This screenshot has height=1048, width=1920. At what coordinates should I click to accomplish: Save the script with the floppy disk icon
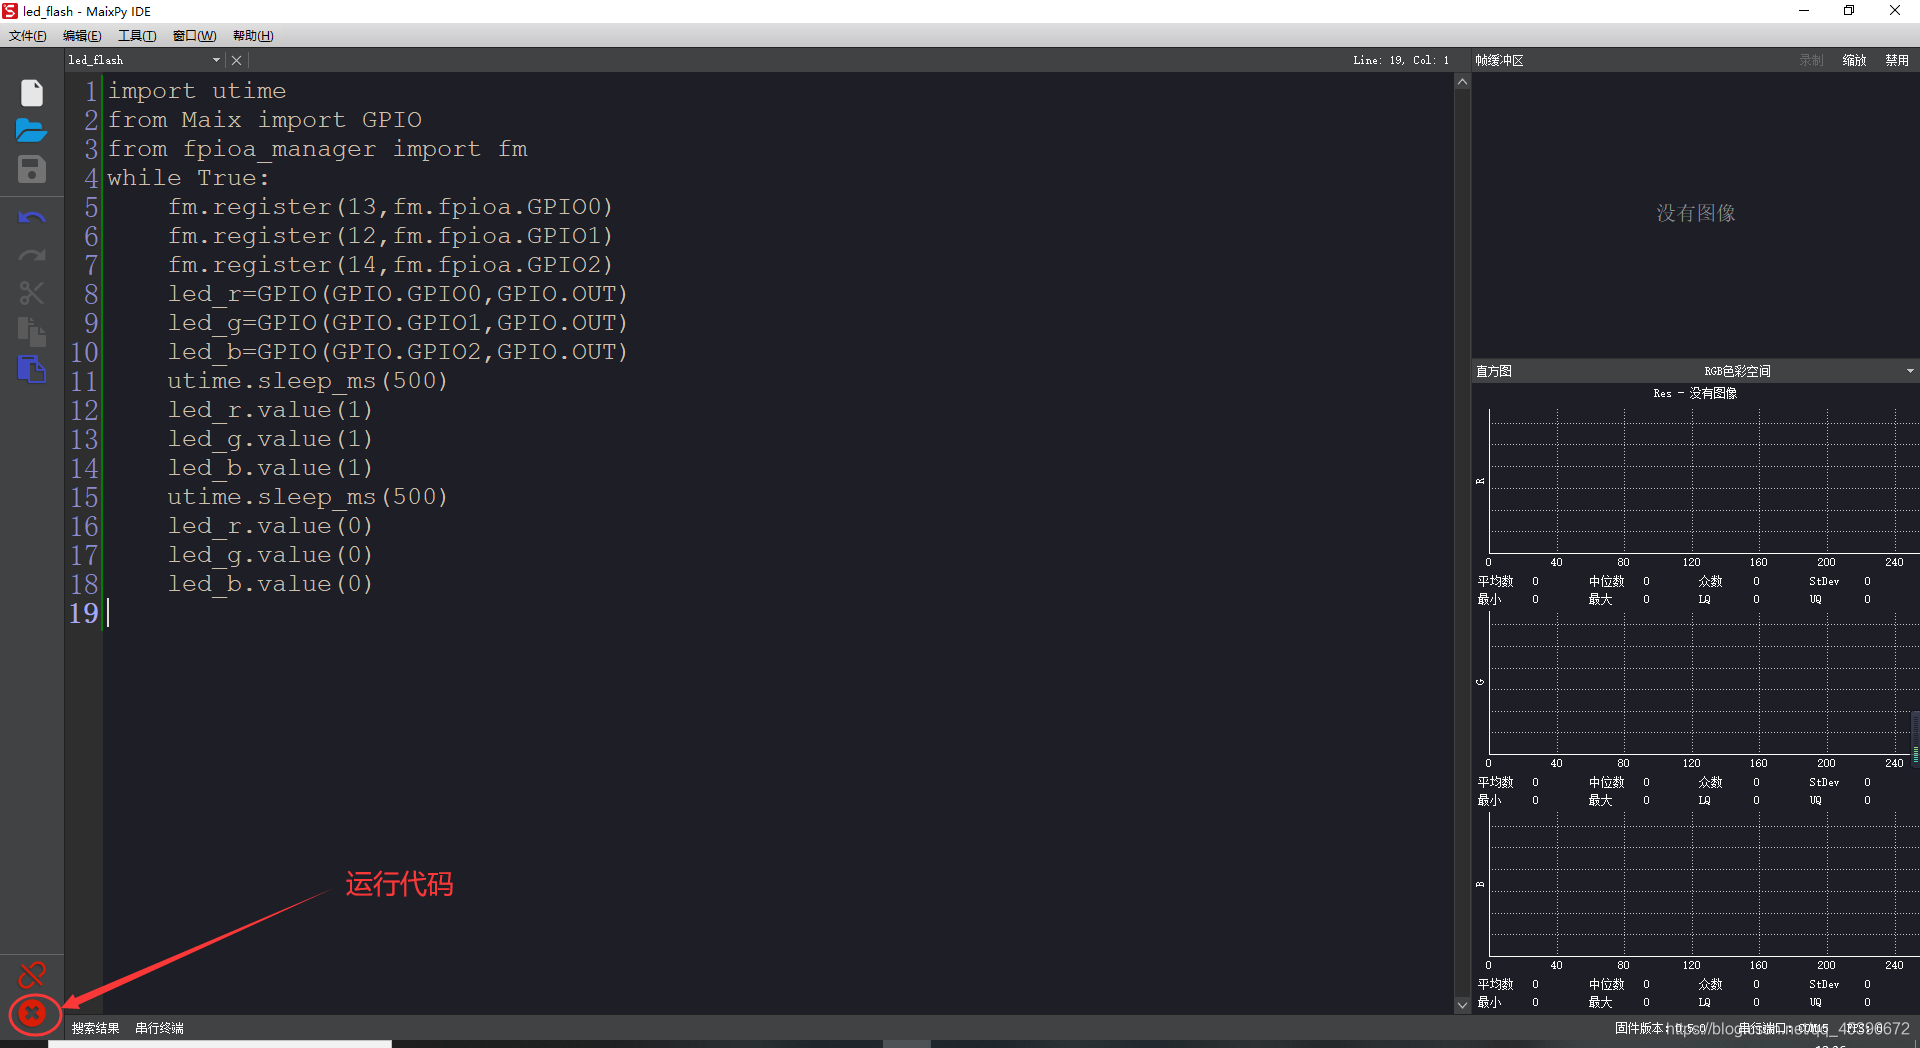pos(32,169)
